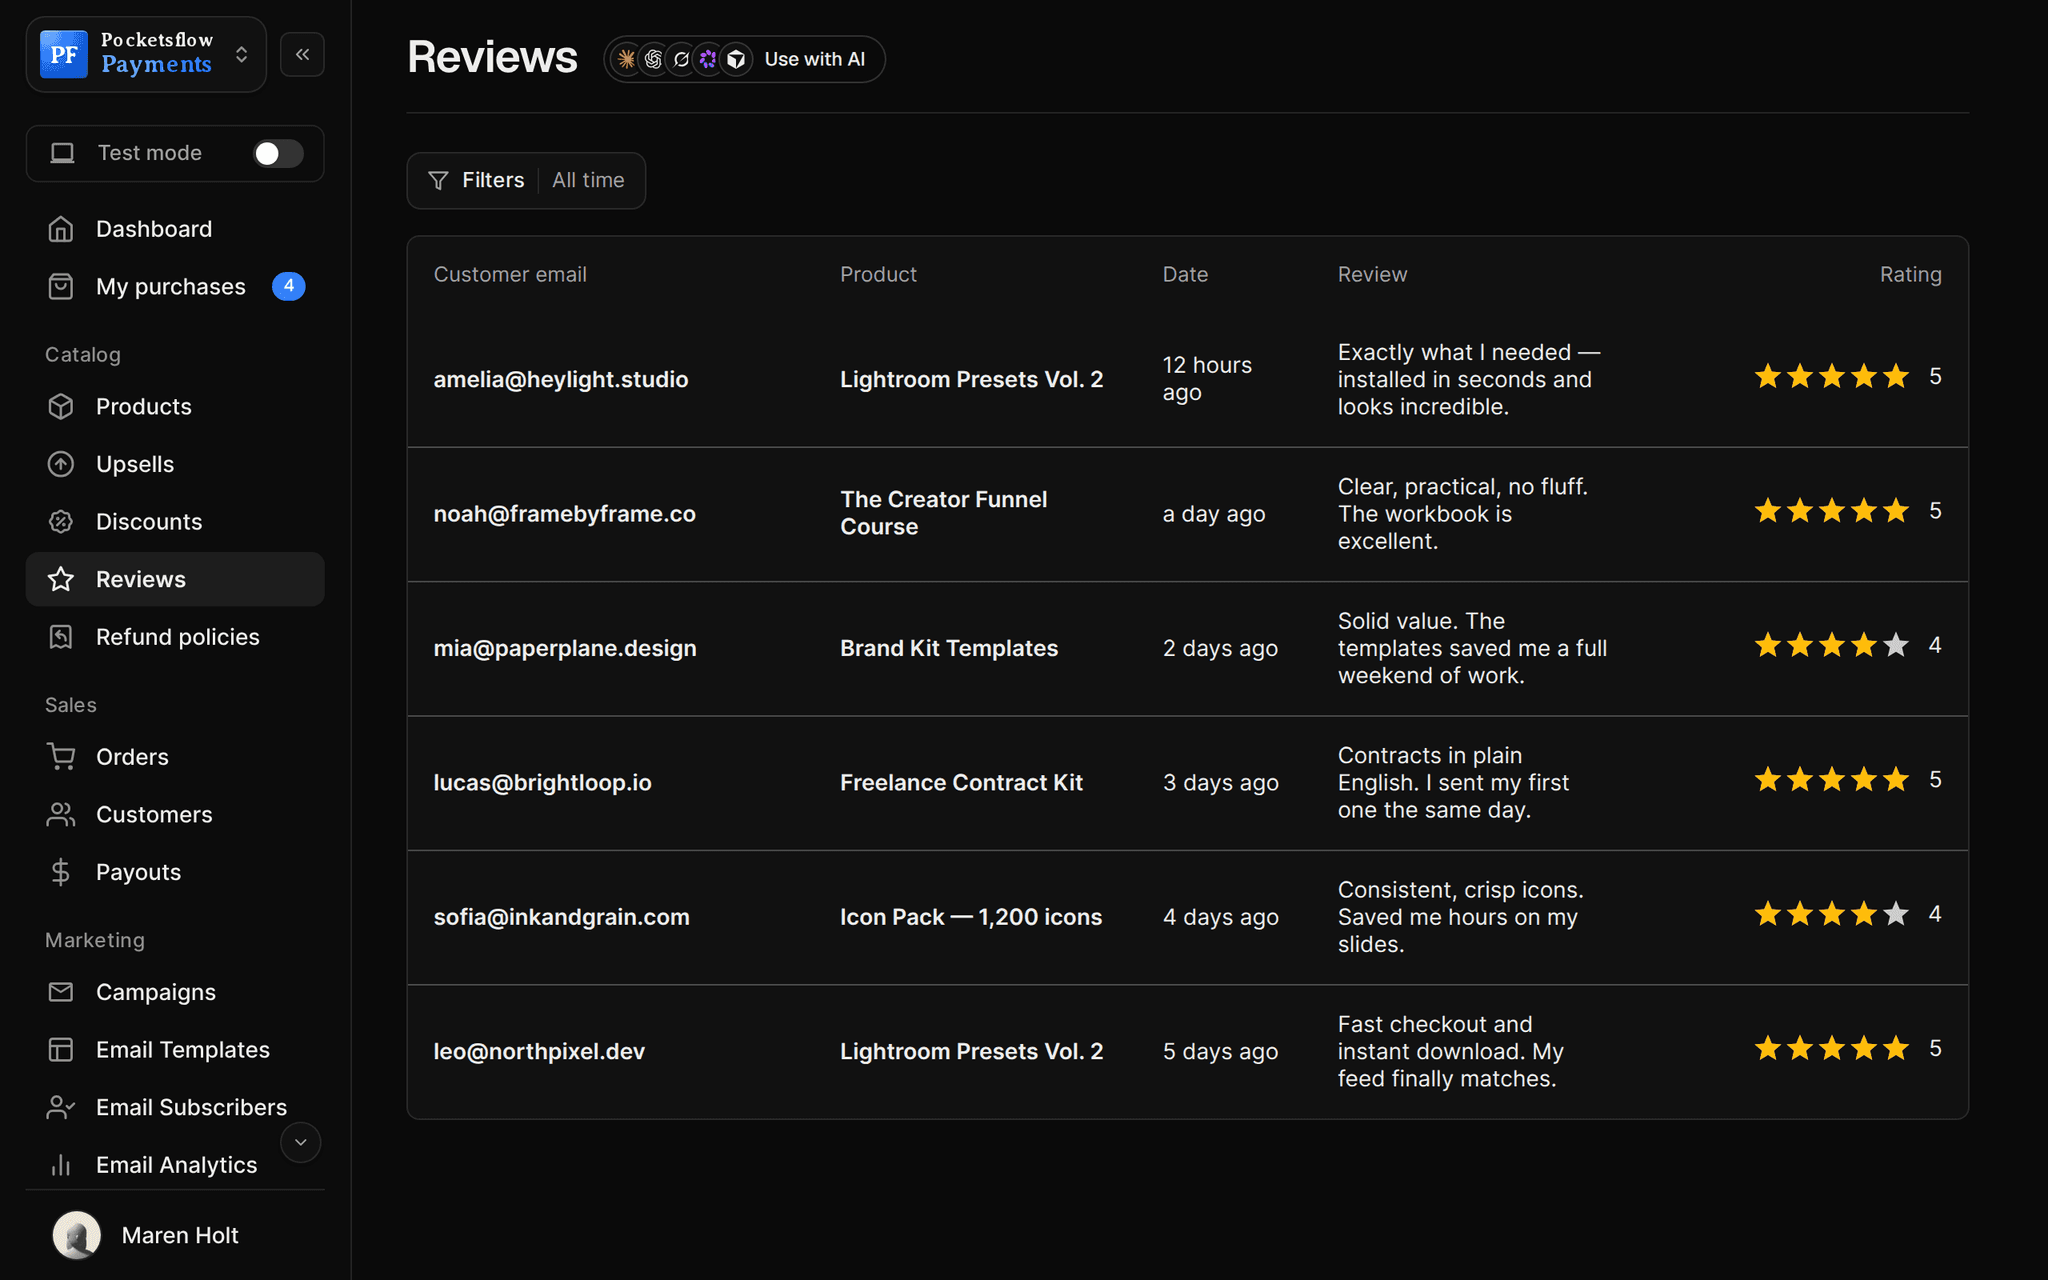Click email amelia@heylight.studio
This screenshot has width=2048, height=1280.
[x=561, y=380]
